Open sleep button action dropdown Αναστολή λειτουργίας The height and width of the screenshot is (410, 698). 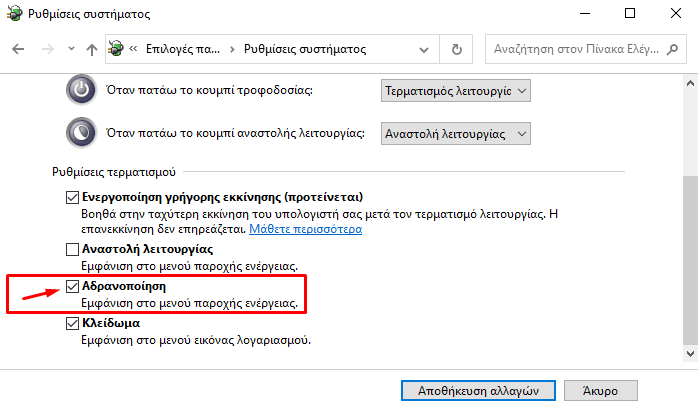456,134
